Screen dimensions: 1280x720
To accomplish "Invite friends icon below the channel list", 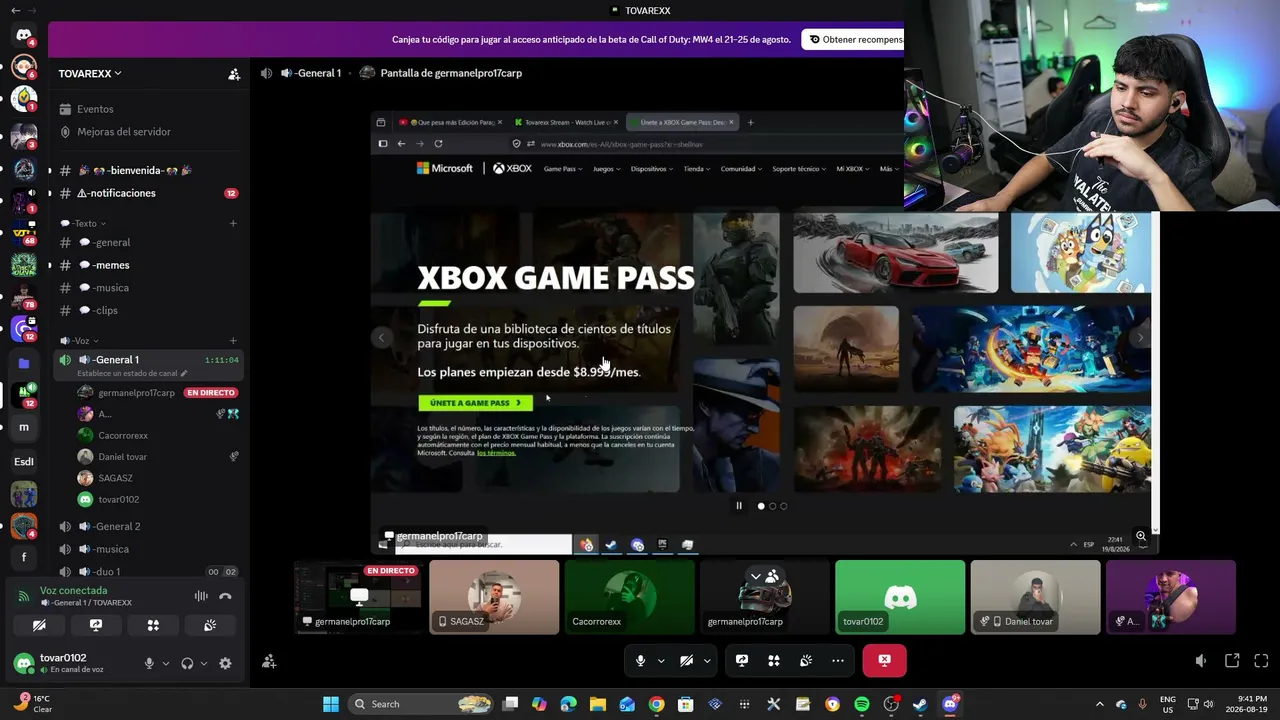I will [269, 661].
